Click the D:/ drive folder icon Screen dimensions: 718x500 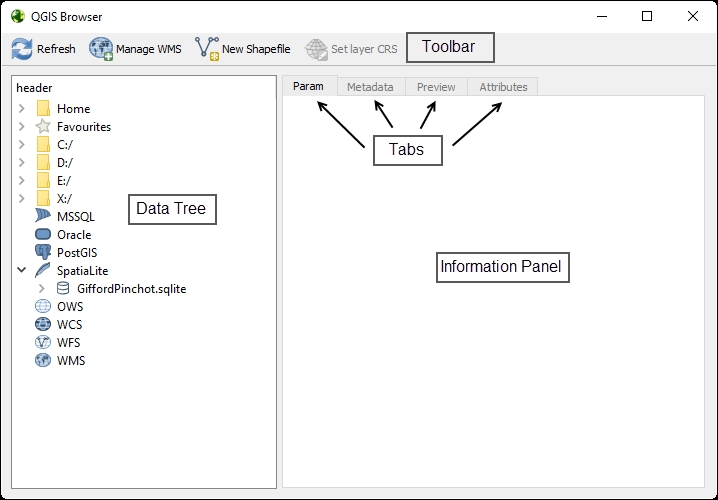(x=43, y=163)
